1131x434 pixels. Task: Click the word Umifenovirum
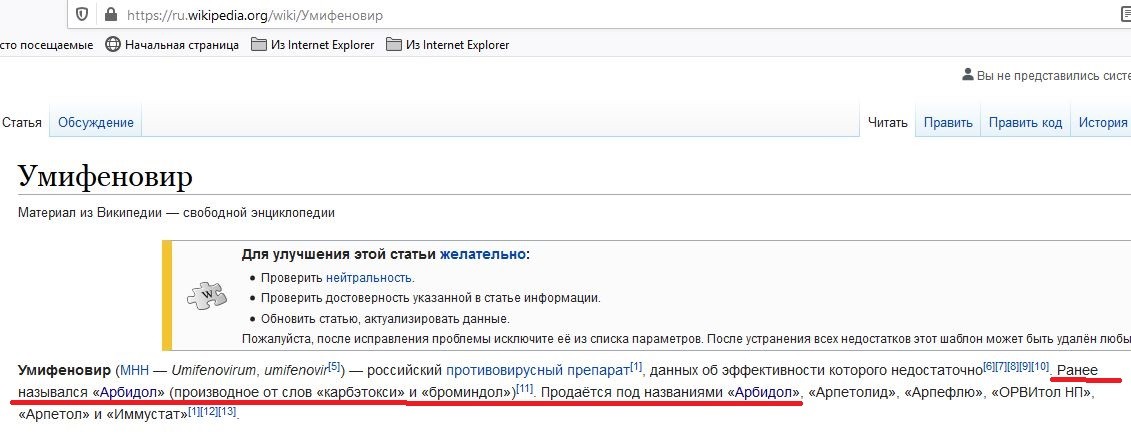(x=214, y=371)
